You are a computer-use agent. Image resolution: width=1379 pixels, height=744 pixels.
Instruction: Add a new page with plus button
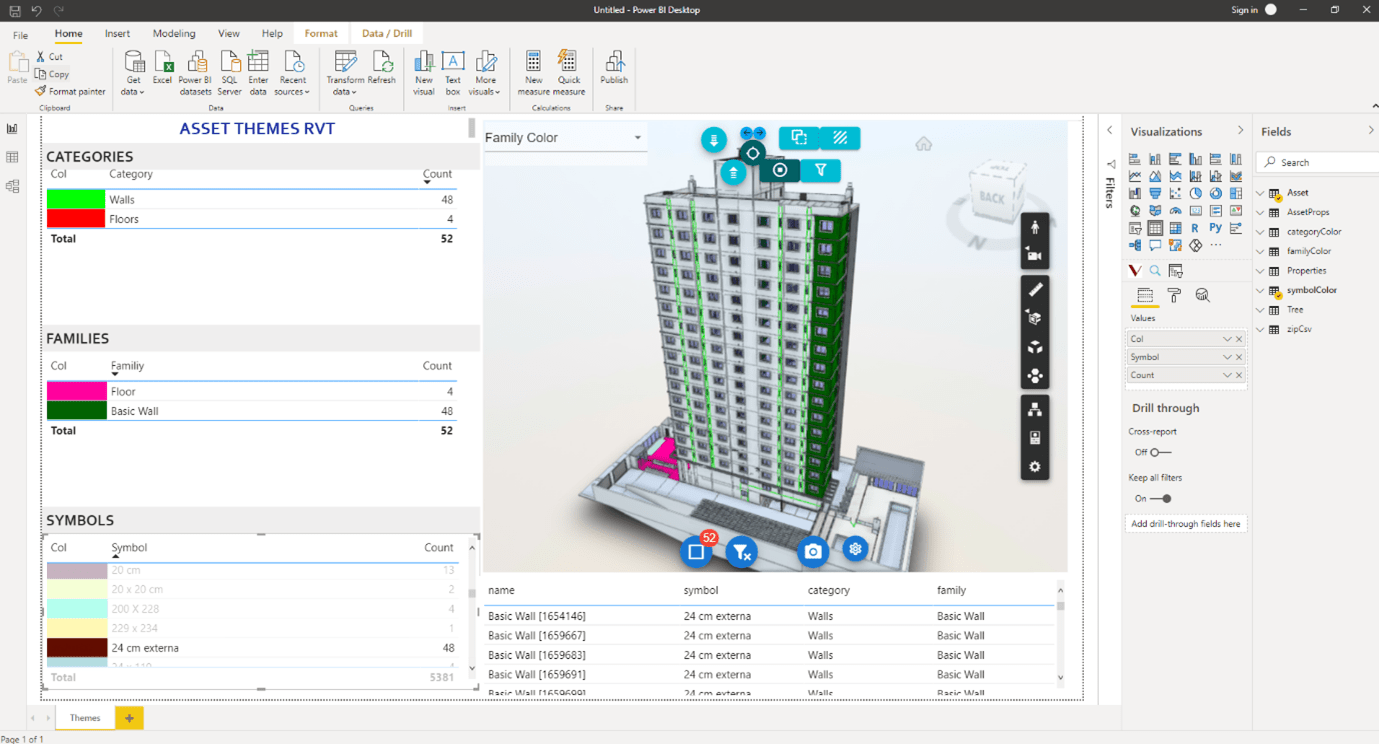click(129, 717)
